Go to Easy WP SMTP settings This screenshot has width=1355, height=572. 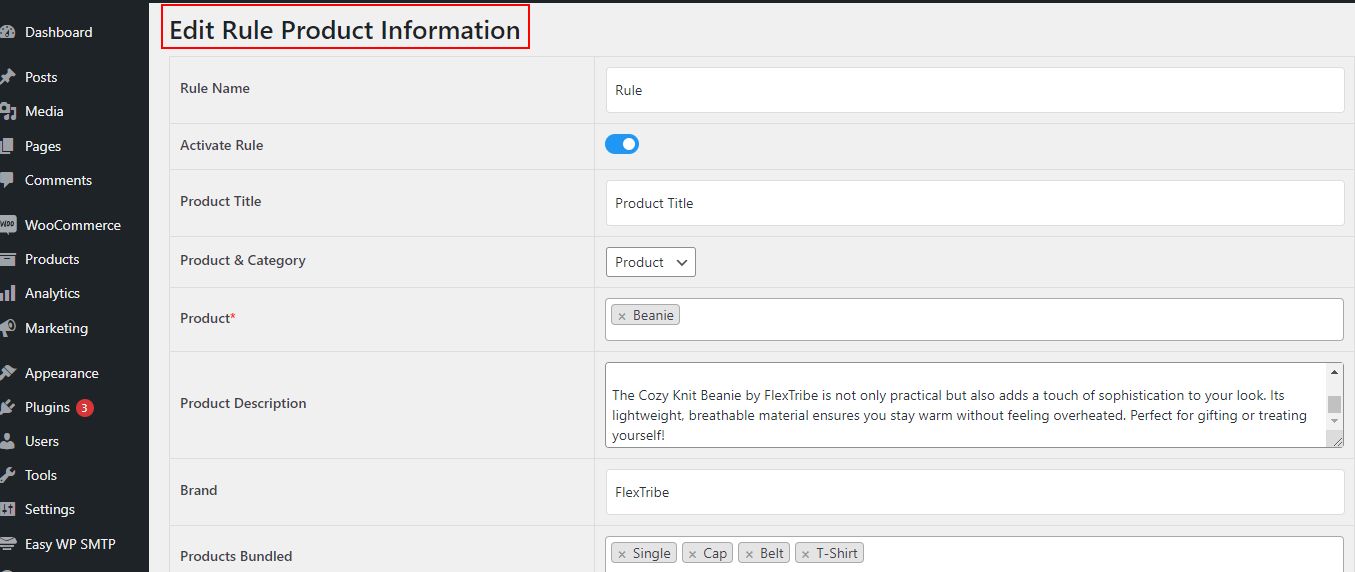[70, 544]
